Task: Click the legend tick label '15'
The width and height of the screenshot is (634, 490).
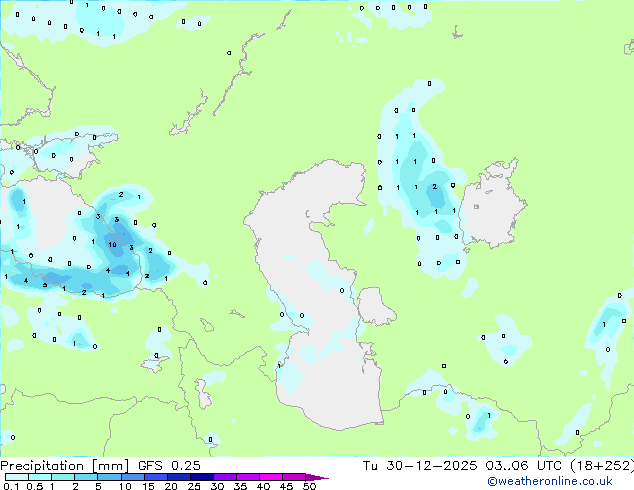Action: point(148,486)
